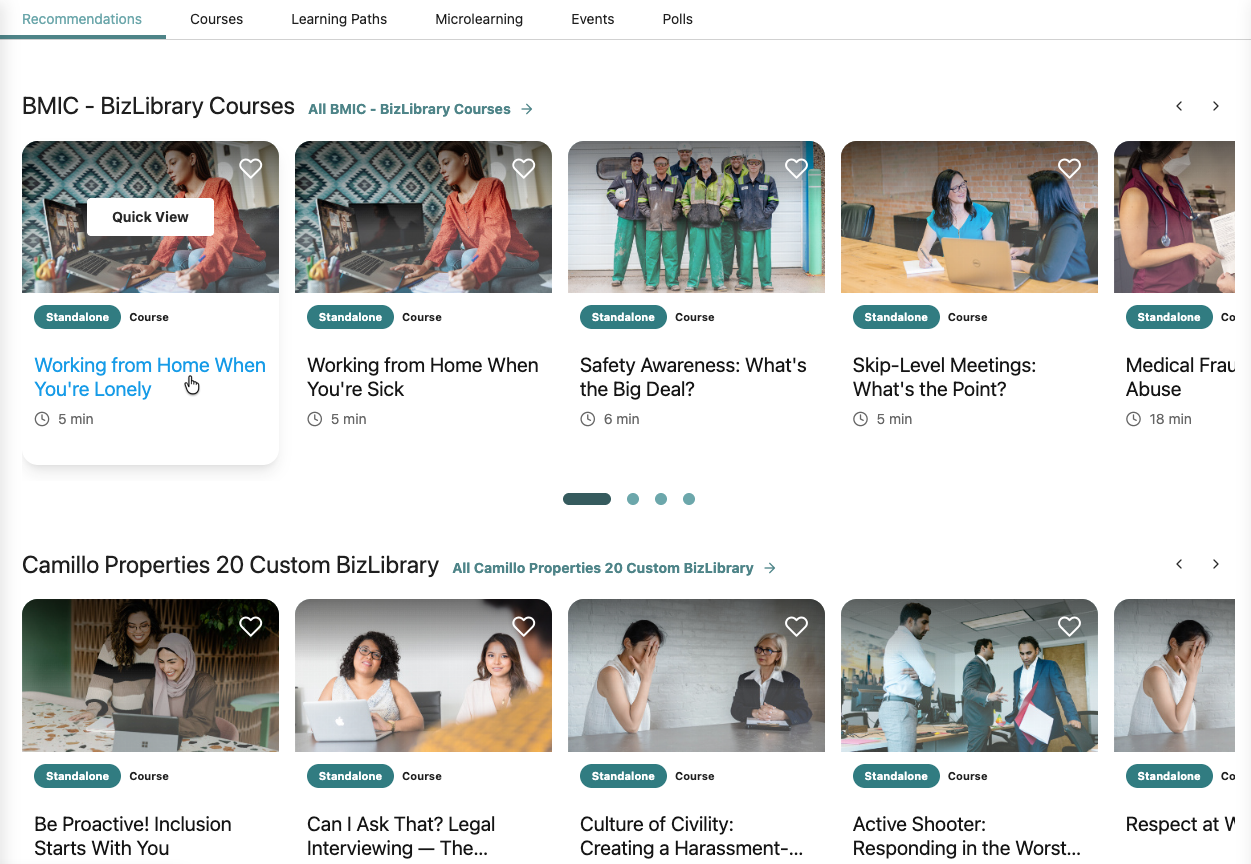
Task: Favorite the Working from Home When You're Lonely course
Action: tap(251, 169)
